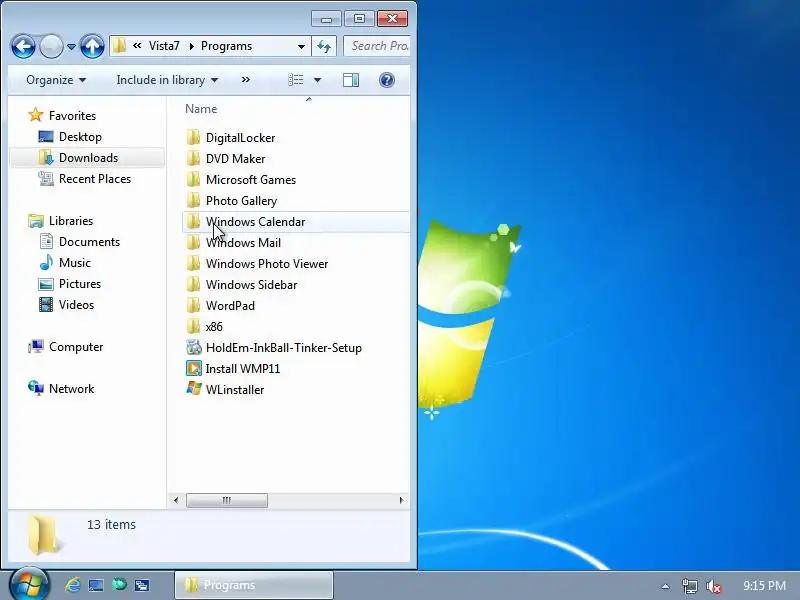Screen dimensions: 800x600
Task: Click Programs in the address breadcrumb
Action: click(227, 46)
